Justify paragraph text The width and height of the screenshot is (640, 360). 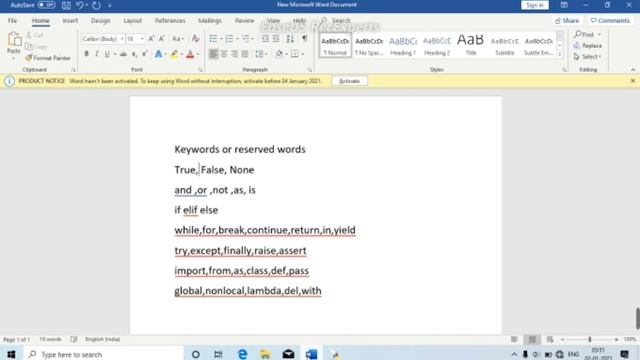pos(245,54)
